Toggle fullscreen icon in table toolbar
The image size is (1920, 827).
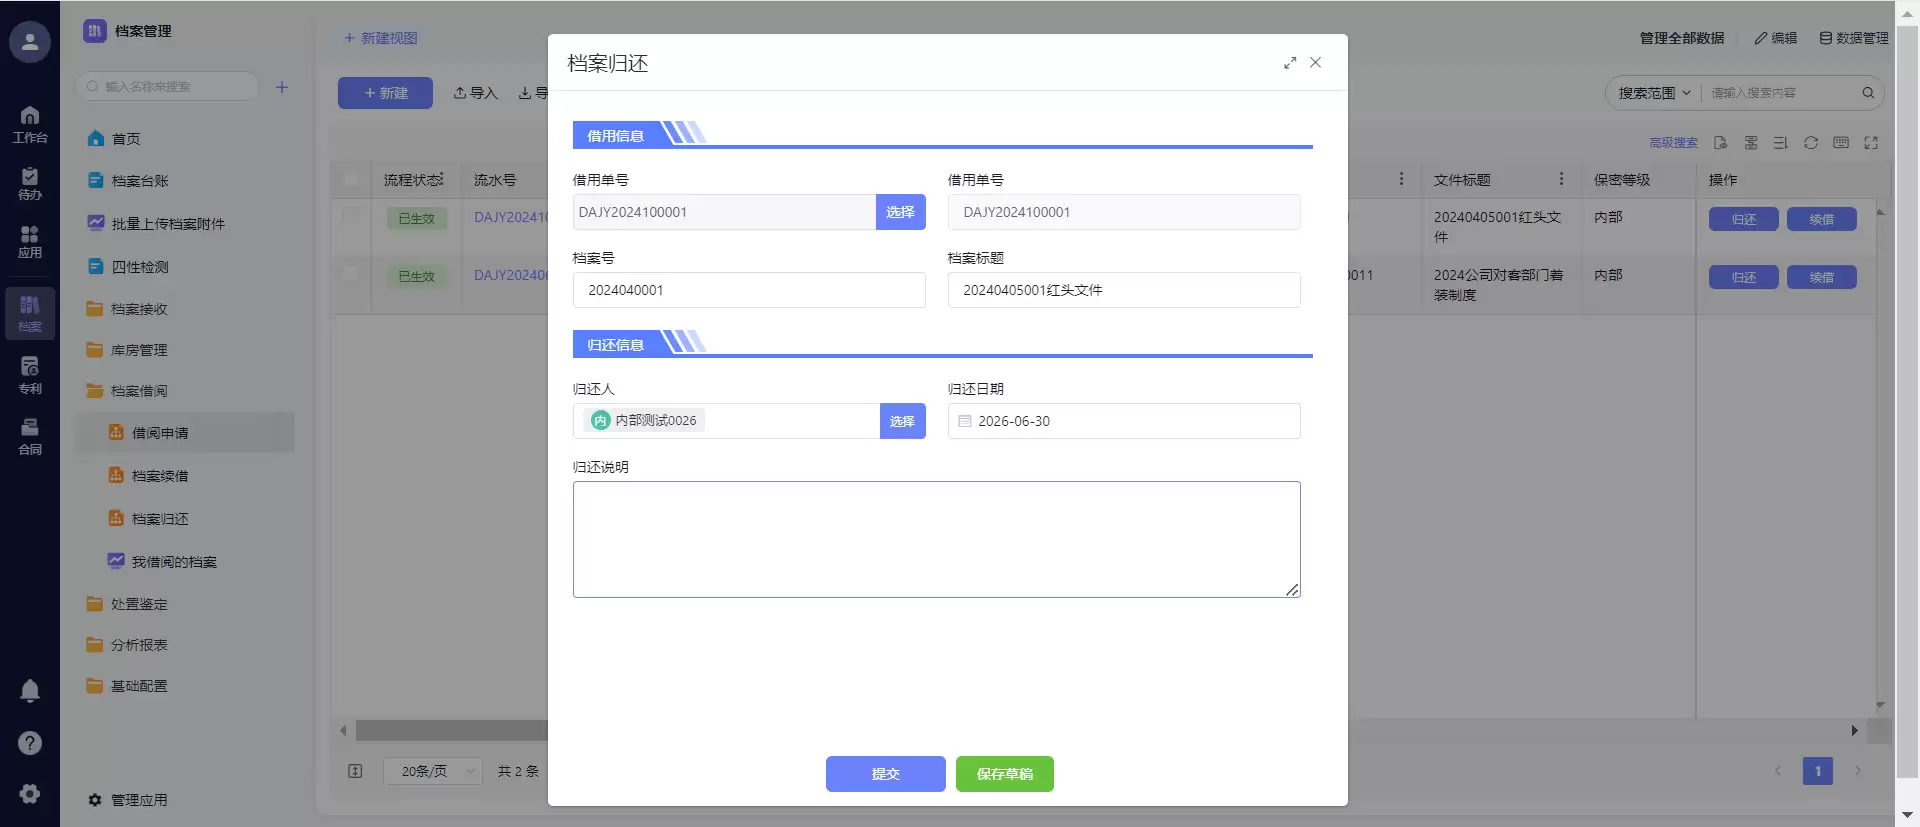pos(1871,143)
